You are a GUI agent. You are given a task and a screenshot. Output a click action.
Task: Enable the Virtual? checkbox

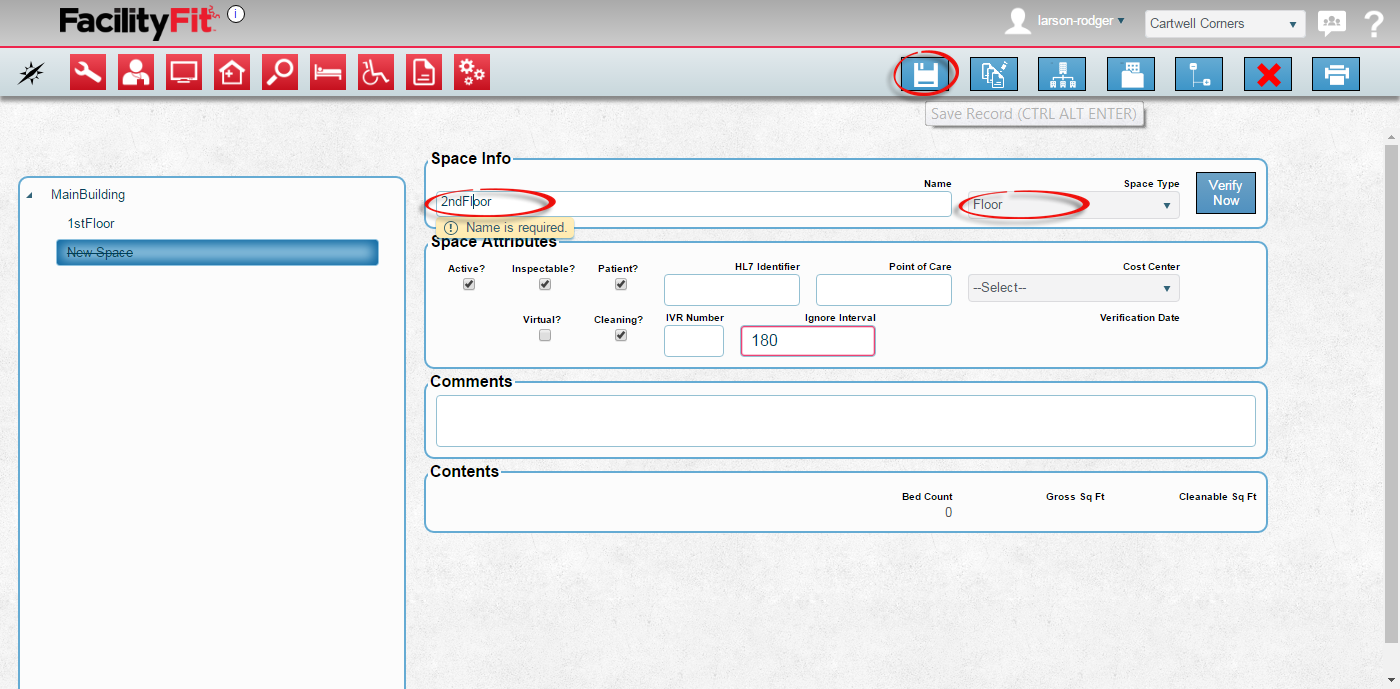pos(545,336)
